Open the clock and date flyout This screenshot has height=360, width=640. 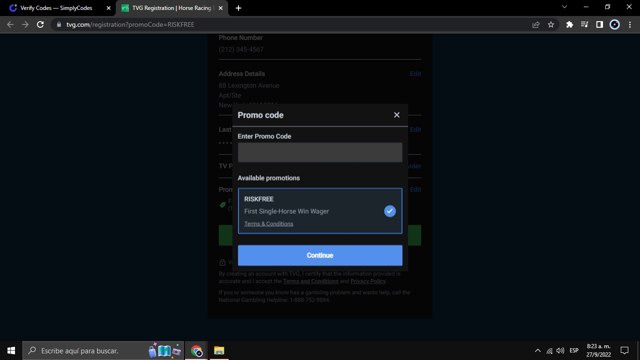[x=598, y=351]
